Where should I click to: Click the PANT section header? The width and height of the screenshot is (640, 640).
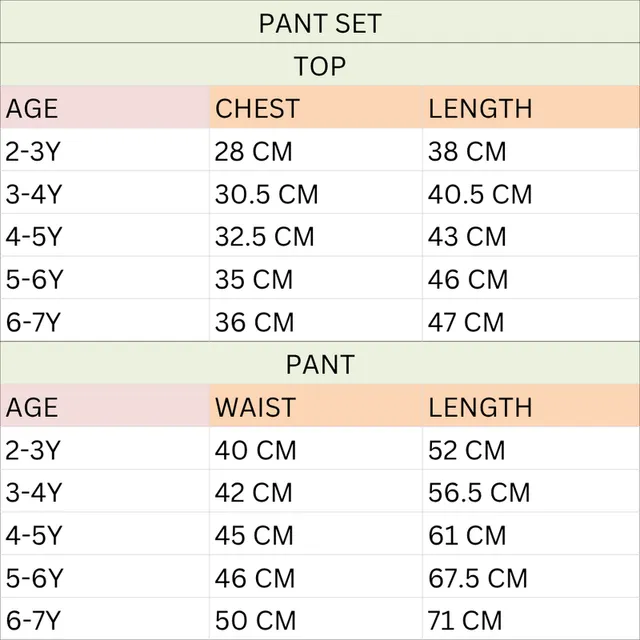click(x=320, y=363)
